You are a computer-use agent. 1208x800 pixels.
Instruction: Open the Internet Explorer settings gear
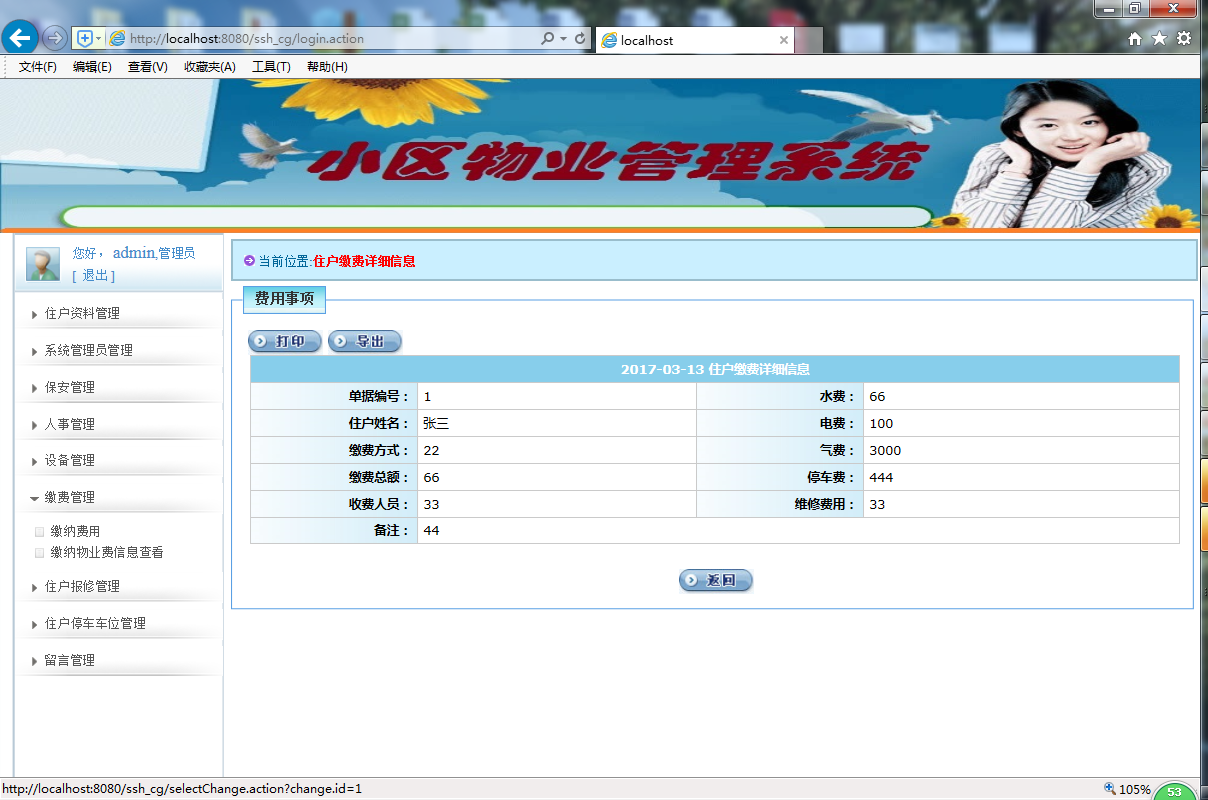1184,37
